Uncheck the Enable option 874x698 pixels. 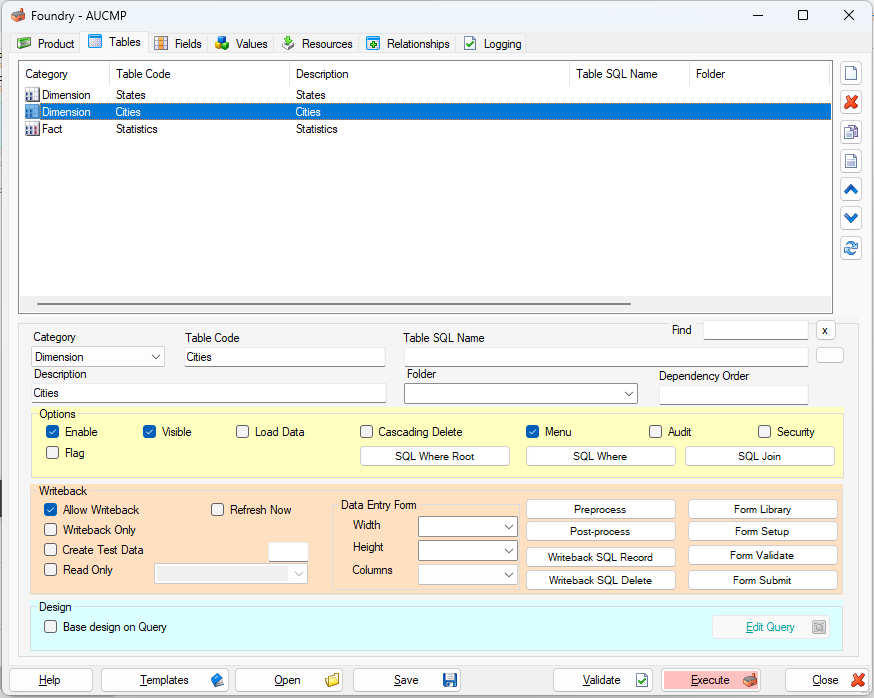52,432
